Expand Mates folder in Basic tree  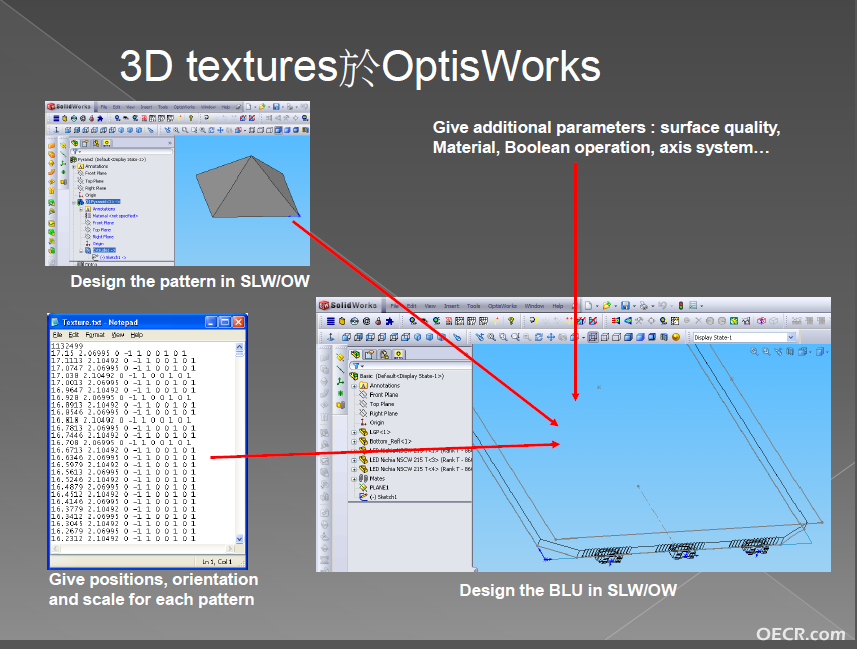pos(354,478)
